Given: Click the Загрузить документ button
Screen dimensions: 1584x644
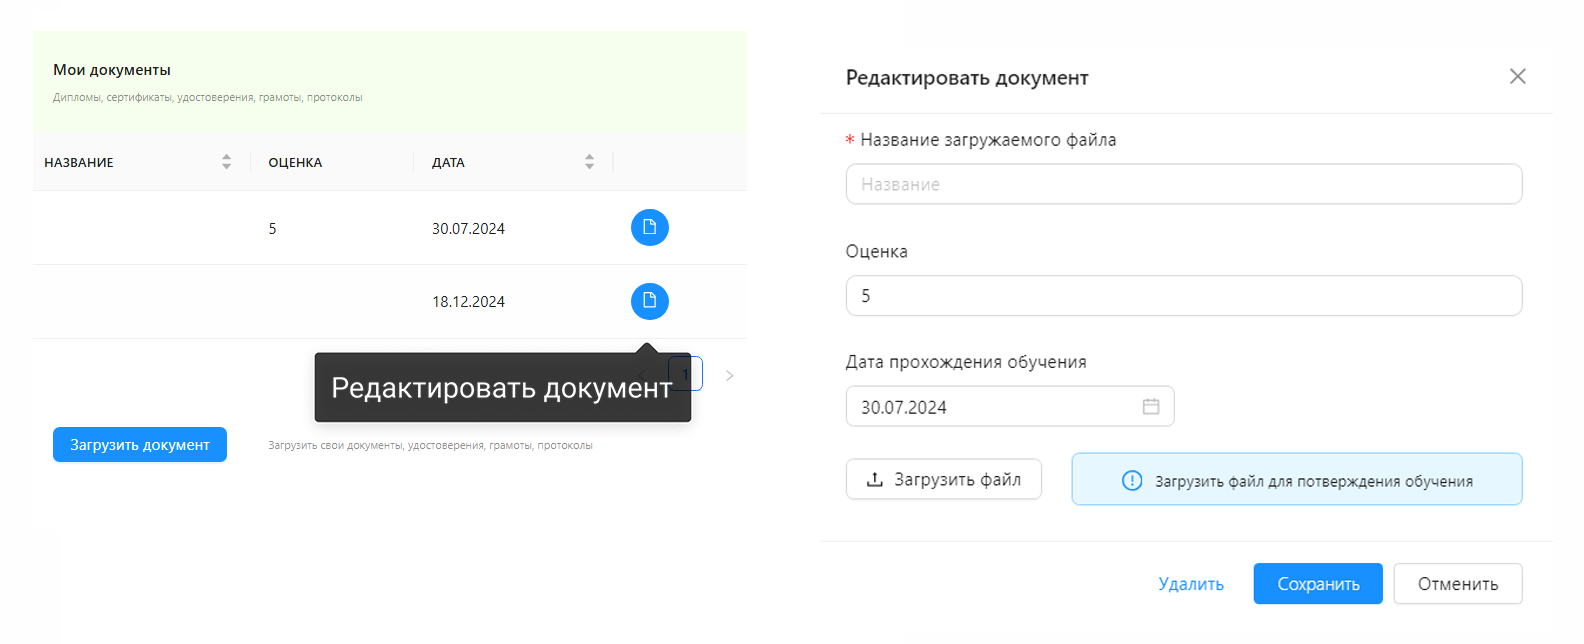Looking at the screenshot, I should pyautogui.click(x=140, y=445).
